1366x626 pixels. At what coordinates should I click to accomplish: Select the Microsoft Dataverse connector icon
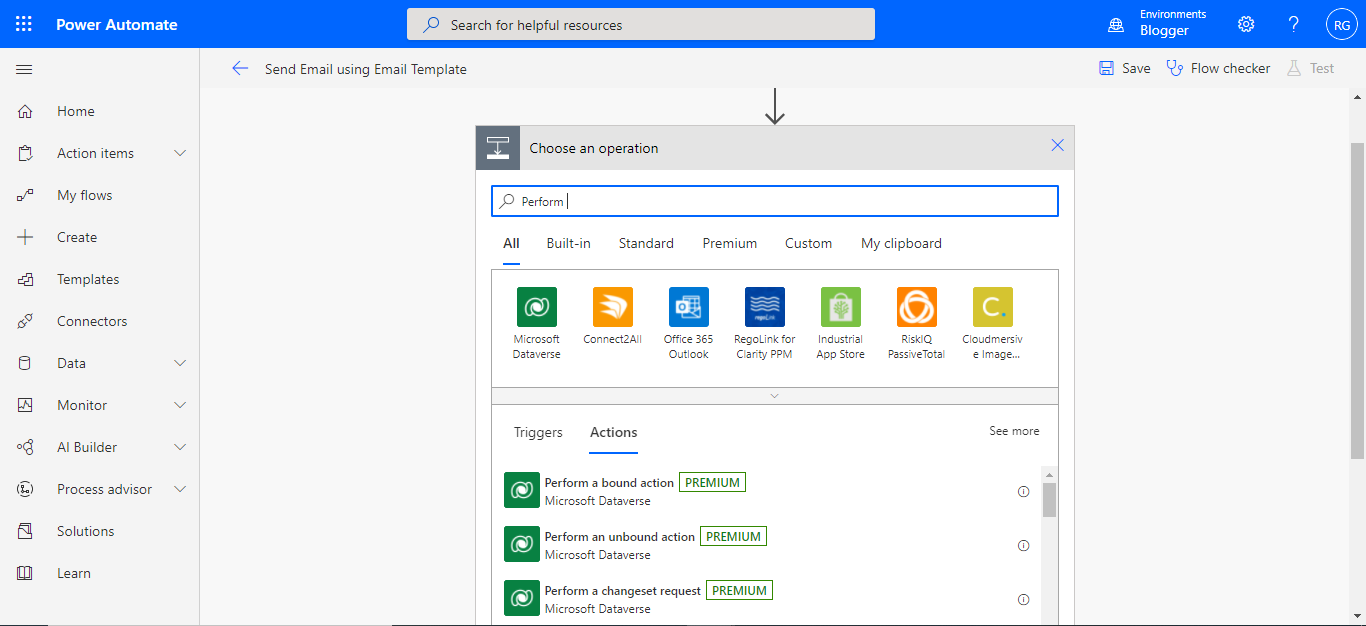point(536,307)
